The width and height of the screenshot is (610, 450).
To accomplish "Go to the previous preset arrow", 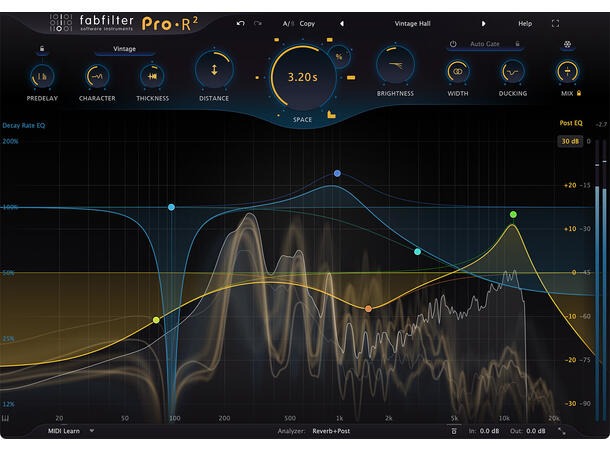I will (x=342, y=24).
